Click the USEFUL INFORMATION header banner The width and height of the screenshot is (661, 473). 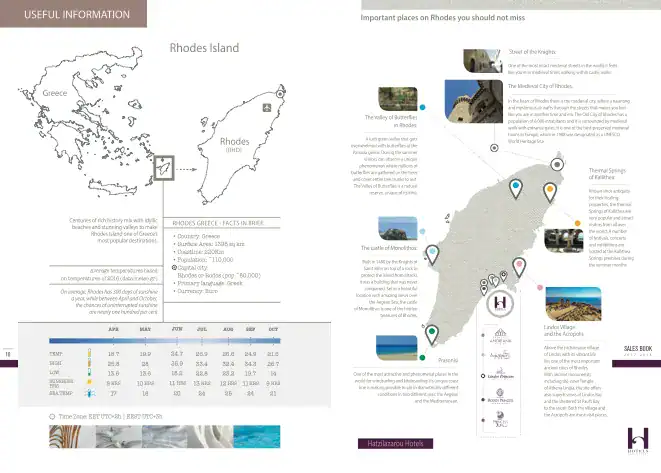point(73,13)
